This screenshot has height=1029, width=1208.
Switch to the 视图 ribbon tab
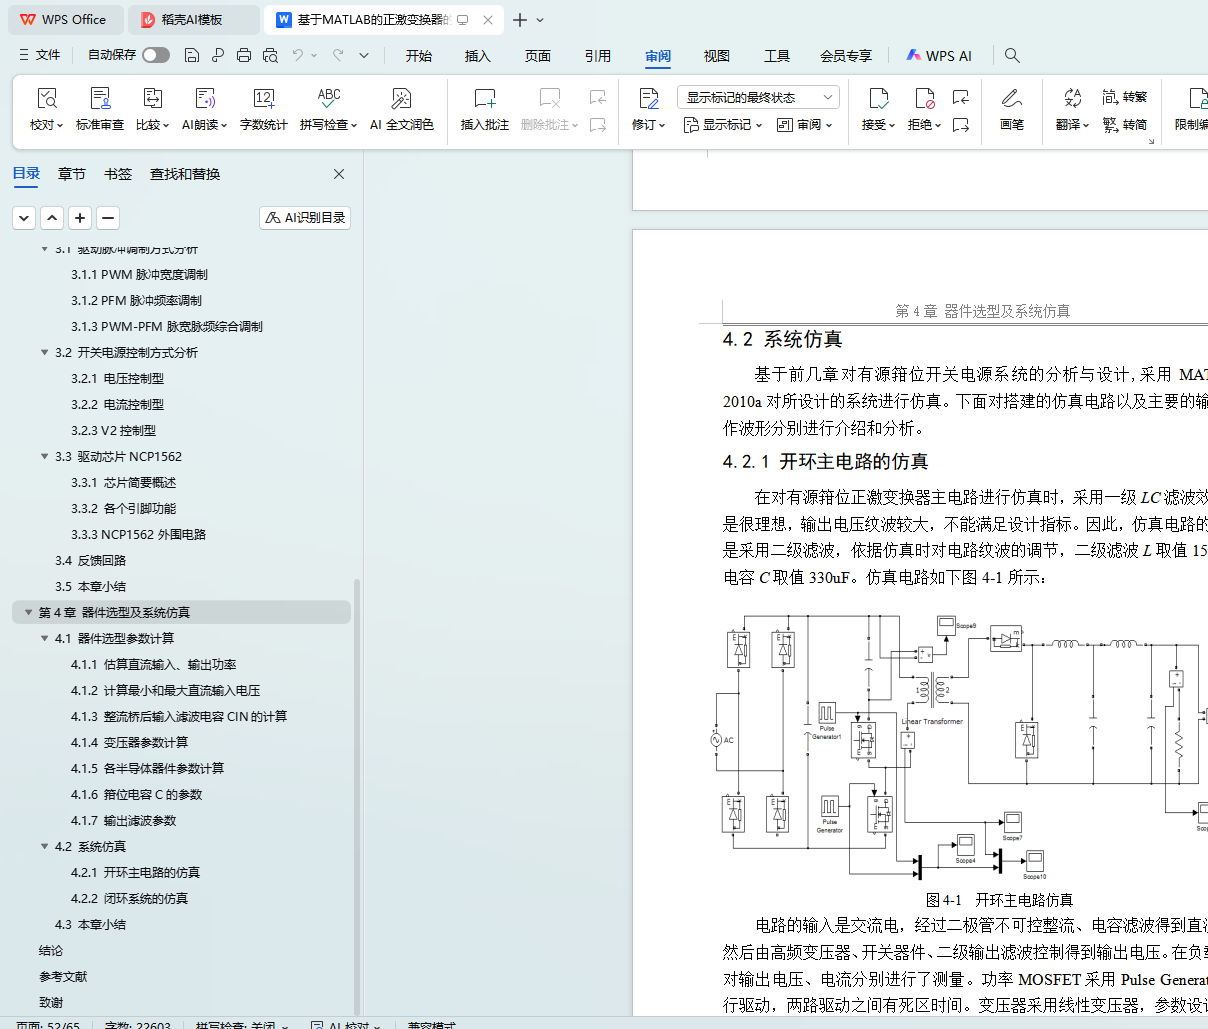(x=716, y=56)
